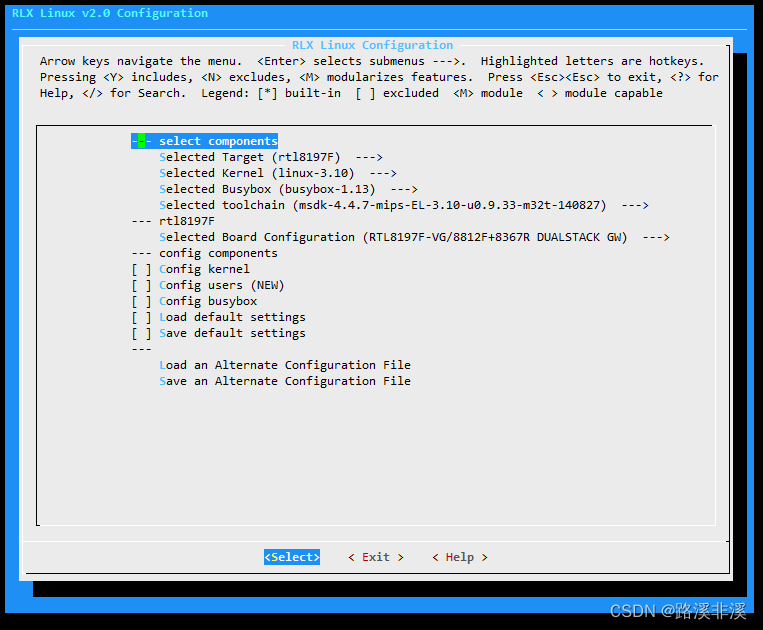Image resolution: width=763 pixels, height=630 pixels.
Task: Click the '--- config components' heading
Action: 204,253
